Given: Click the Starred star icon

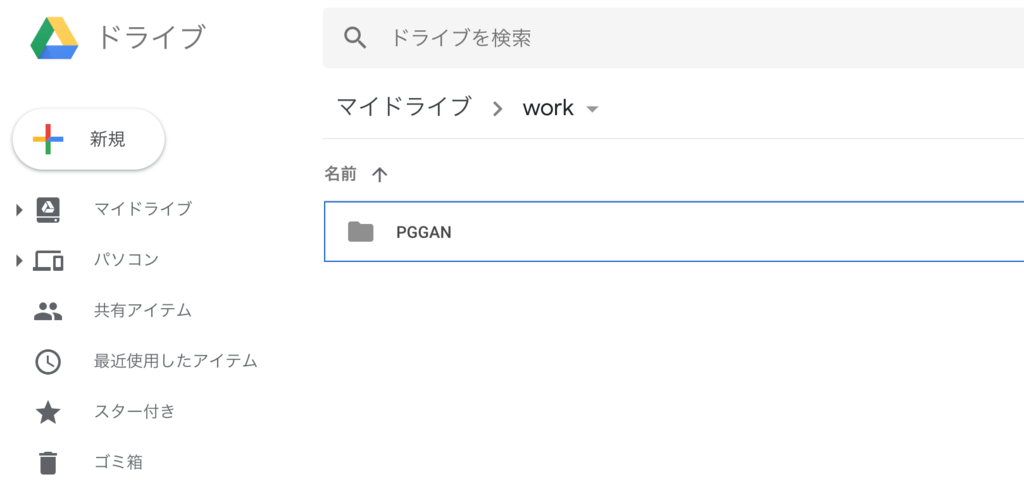Looking at the screenshot, I should (48, 412).
